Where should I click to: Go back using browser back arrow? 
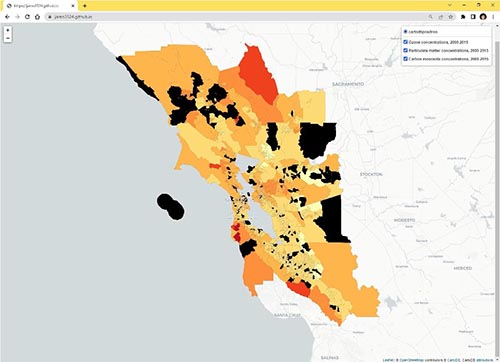[x=7, y=17]
